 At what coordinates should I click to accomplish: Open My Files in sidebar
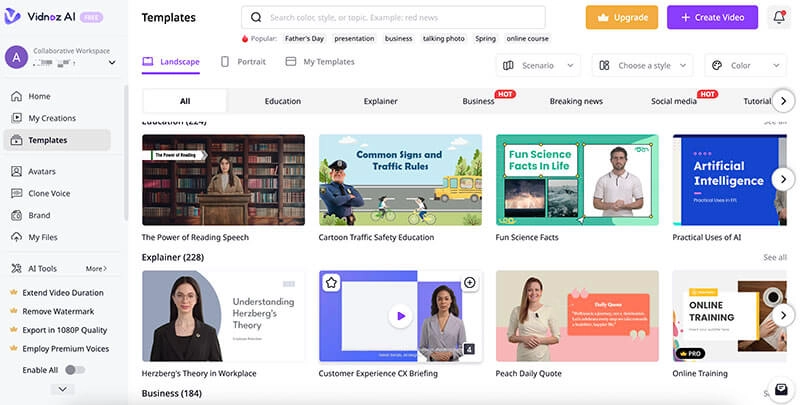43,237
